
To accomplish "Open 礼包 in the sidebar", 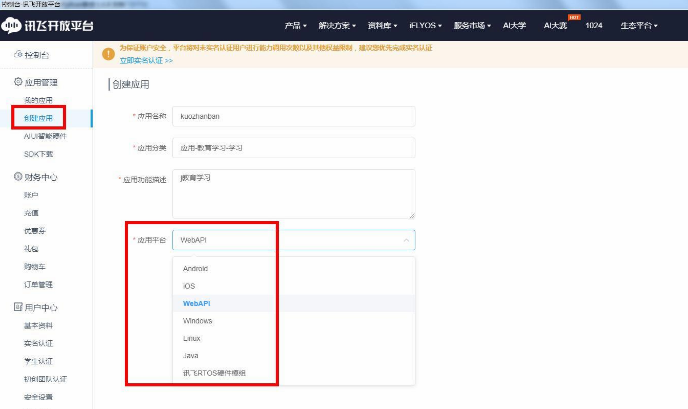I will point(31,249).
